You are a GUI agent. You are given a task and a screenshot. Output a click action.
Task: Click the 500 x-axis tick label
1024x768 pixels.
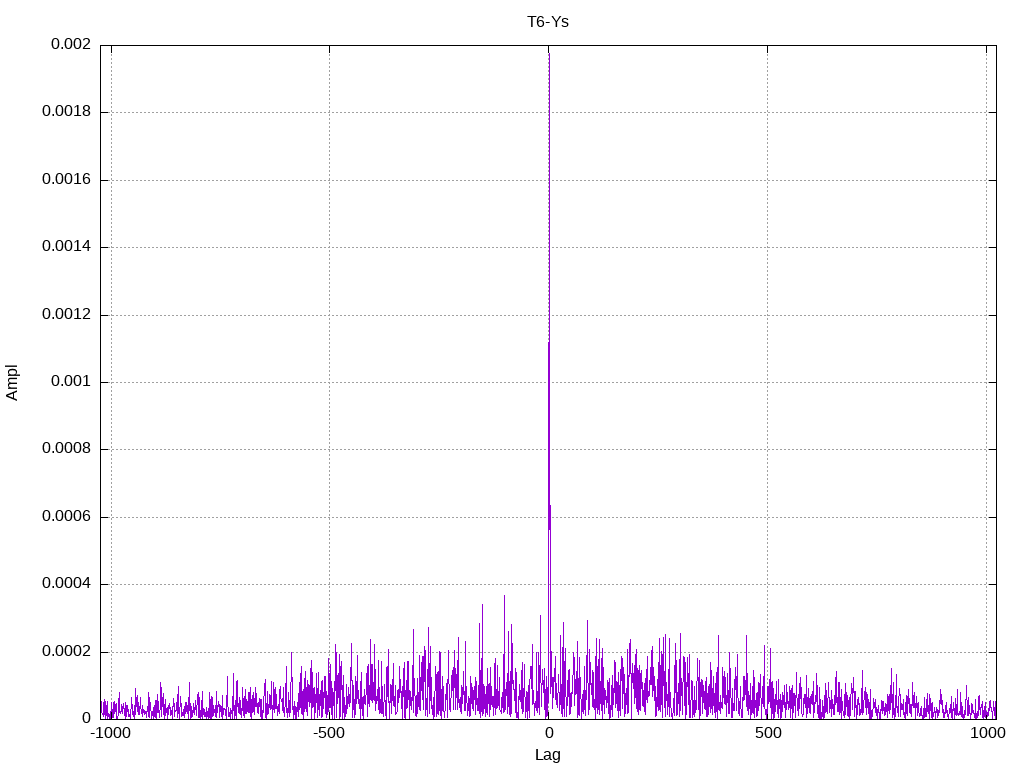[768, 734]
